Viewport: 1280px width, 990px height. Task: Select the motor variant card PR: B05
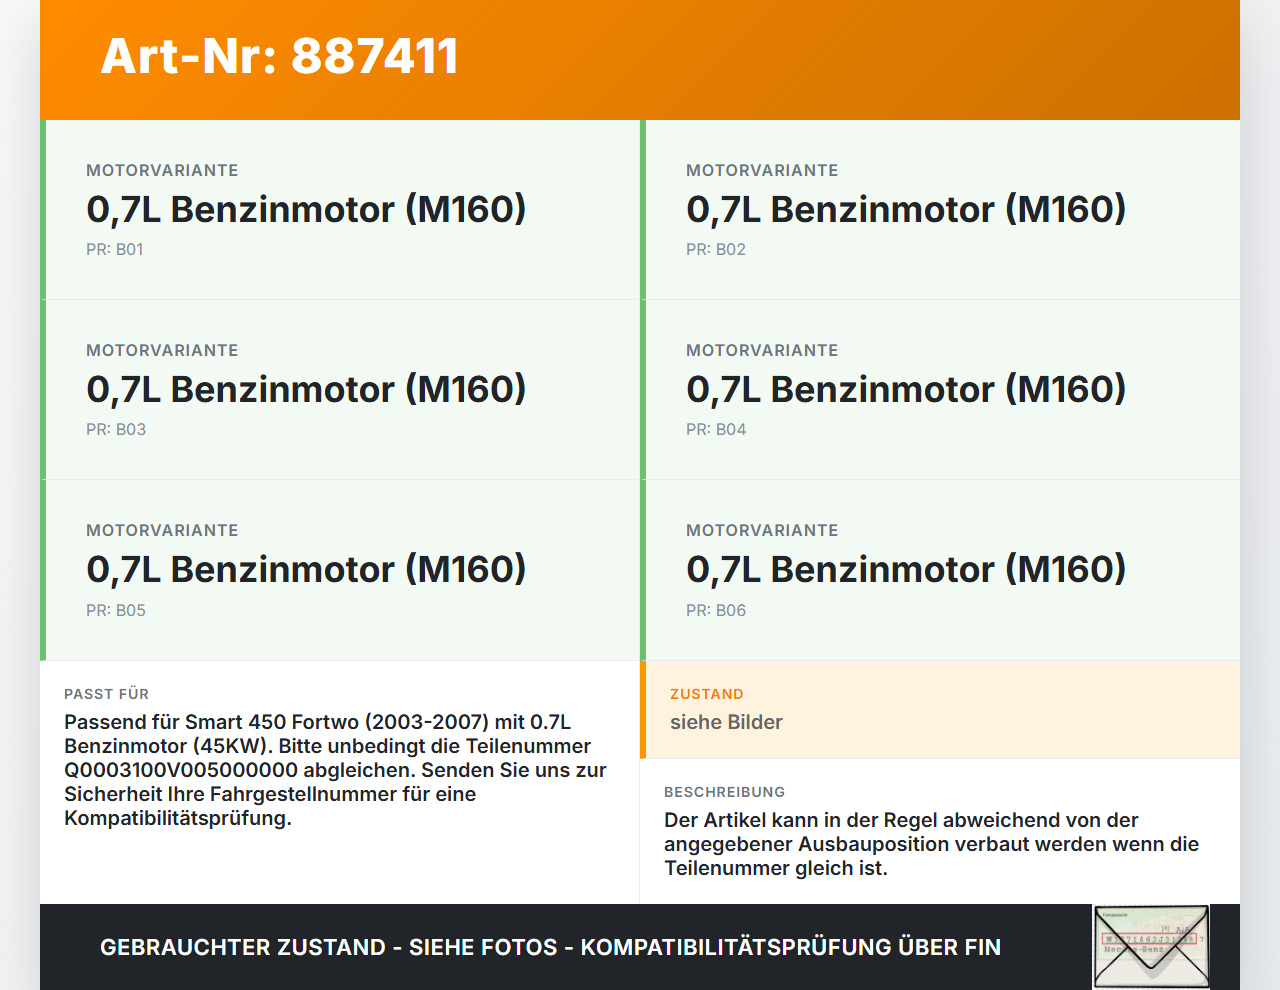[x=340, y=570]
